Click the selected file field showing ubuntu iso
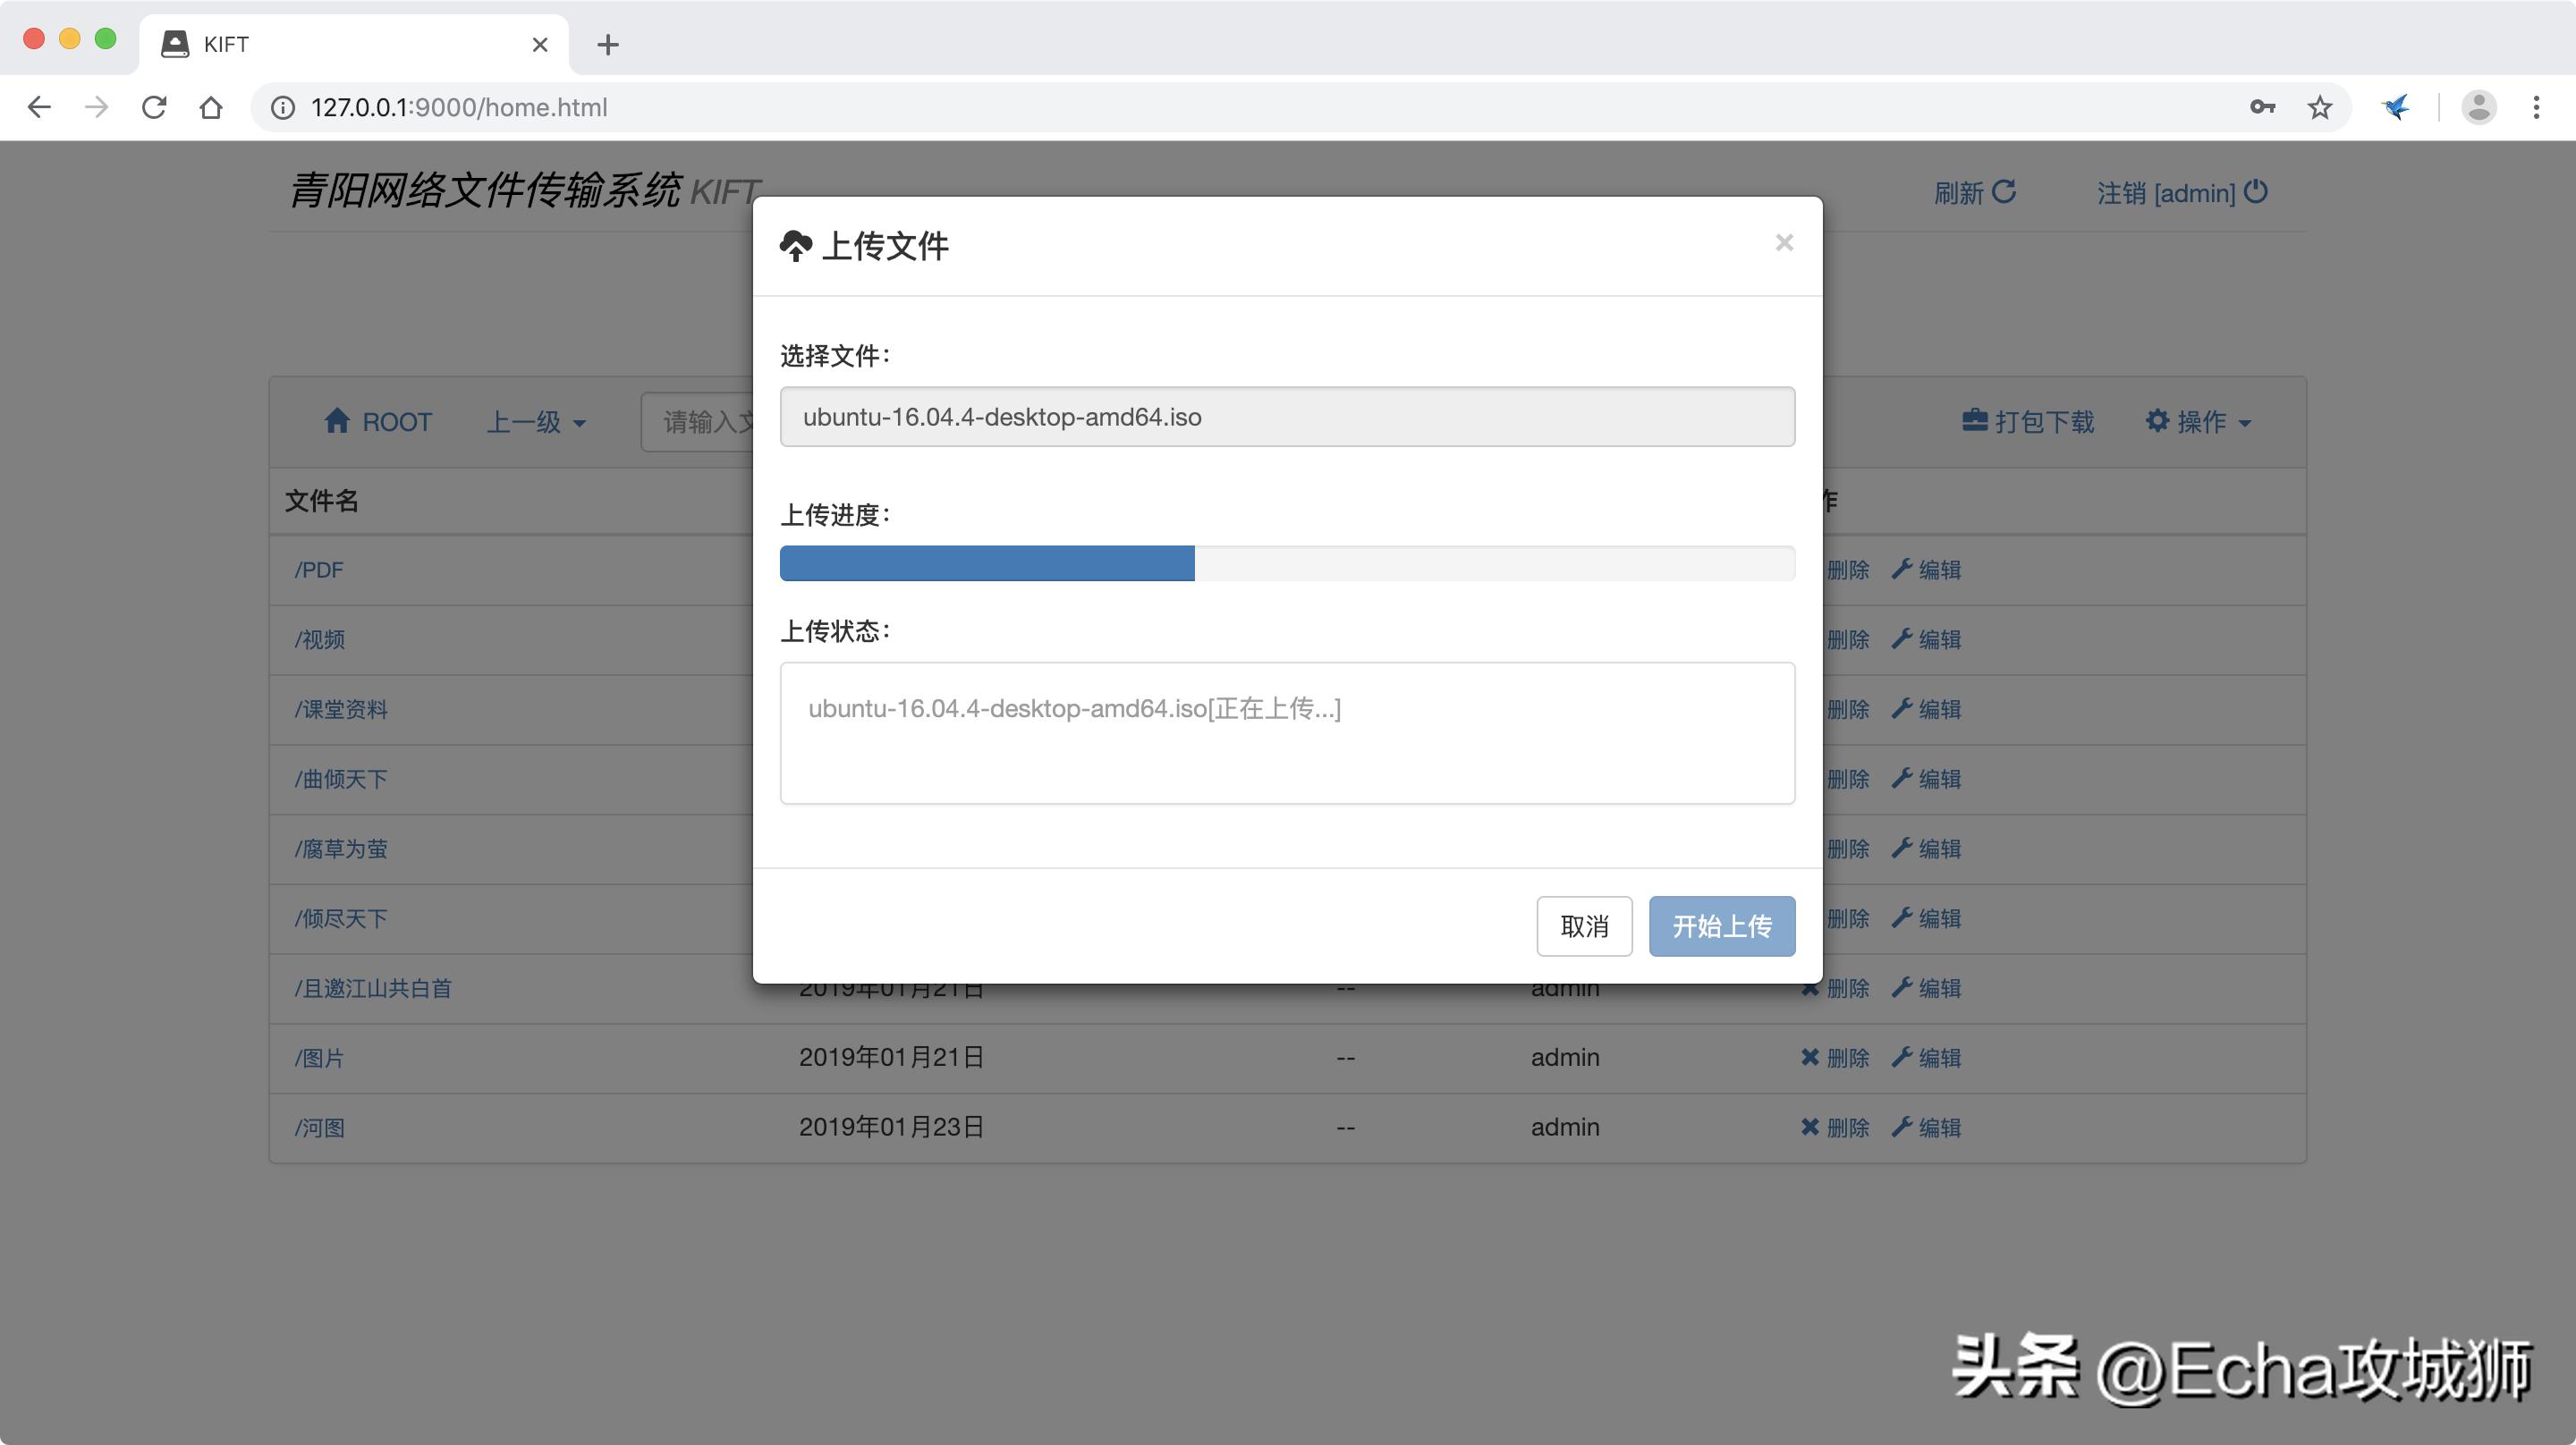The width and height of the screenshot is (2576, 1445). 1286,416
